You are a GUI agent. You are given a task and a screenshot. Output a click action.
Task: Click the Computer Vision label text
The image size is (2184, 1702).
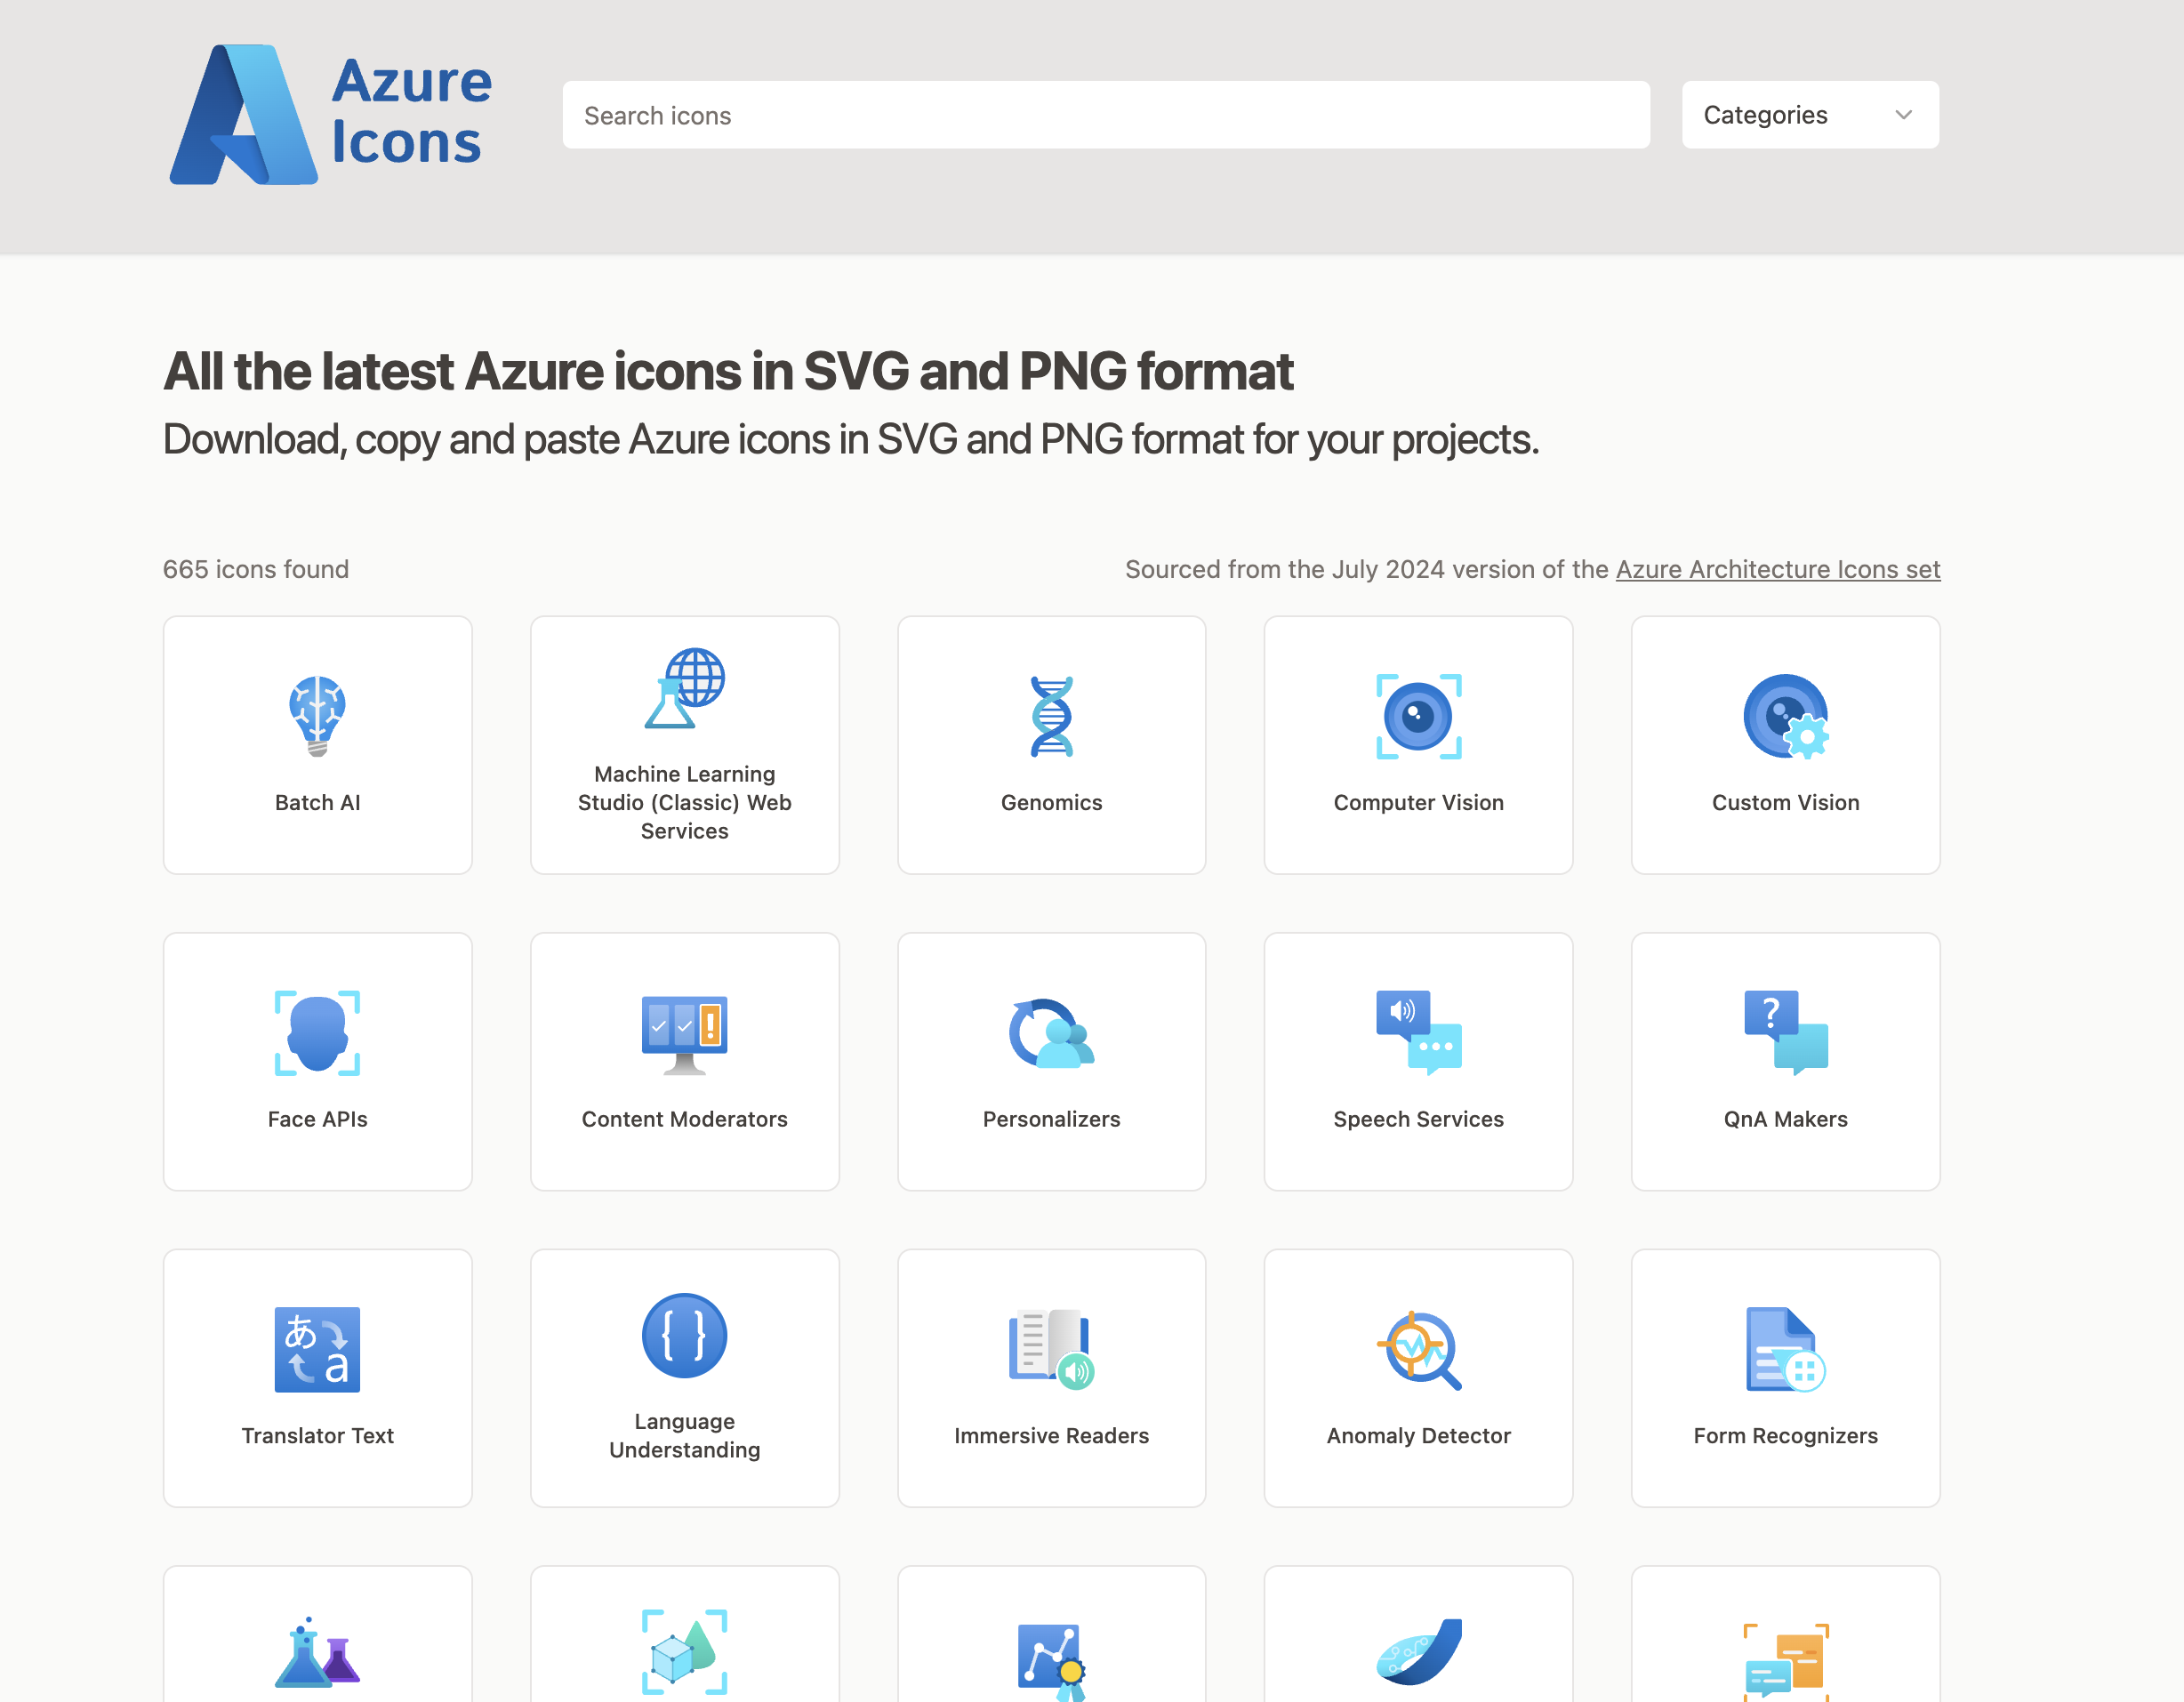(1418, 802)
